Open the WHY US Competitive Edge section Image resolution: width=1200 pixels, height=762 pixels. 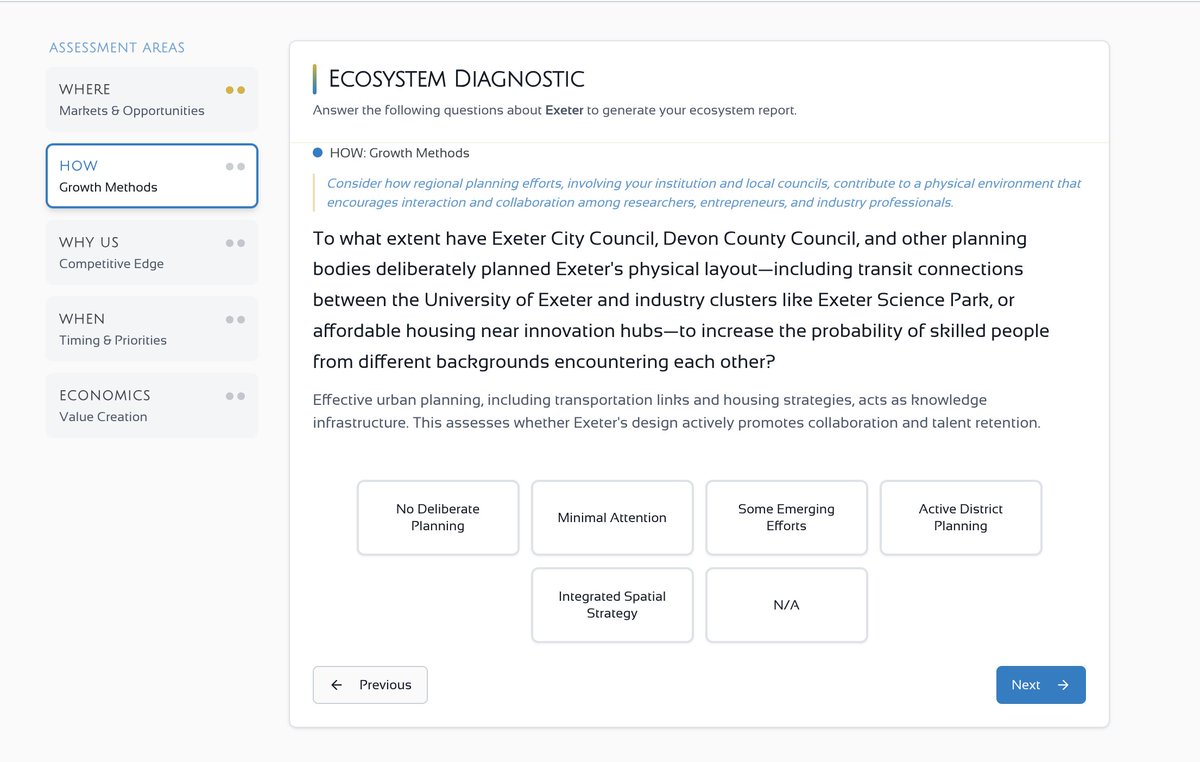pos(151,252)
